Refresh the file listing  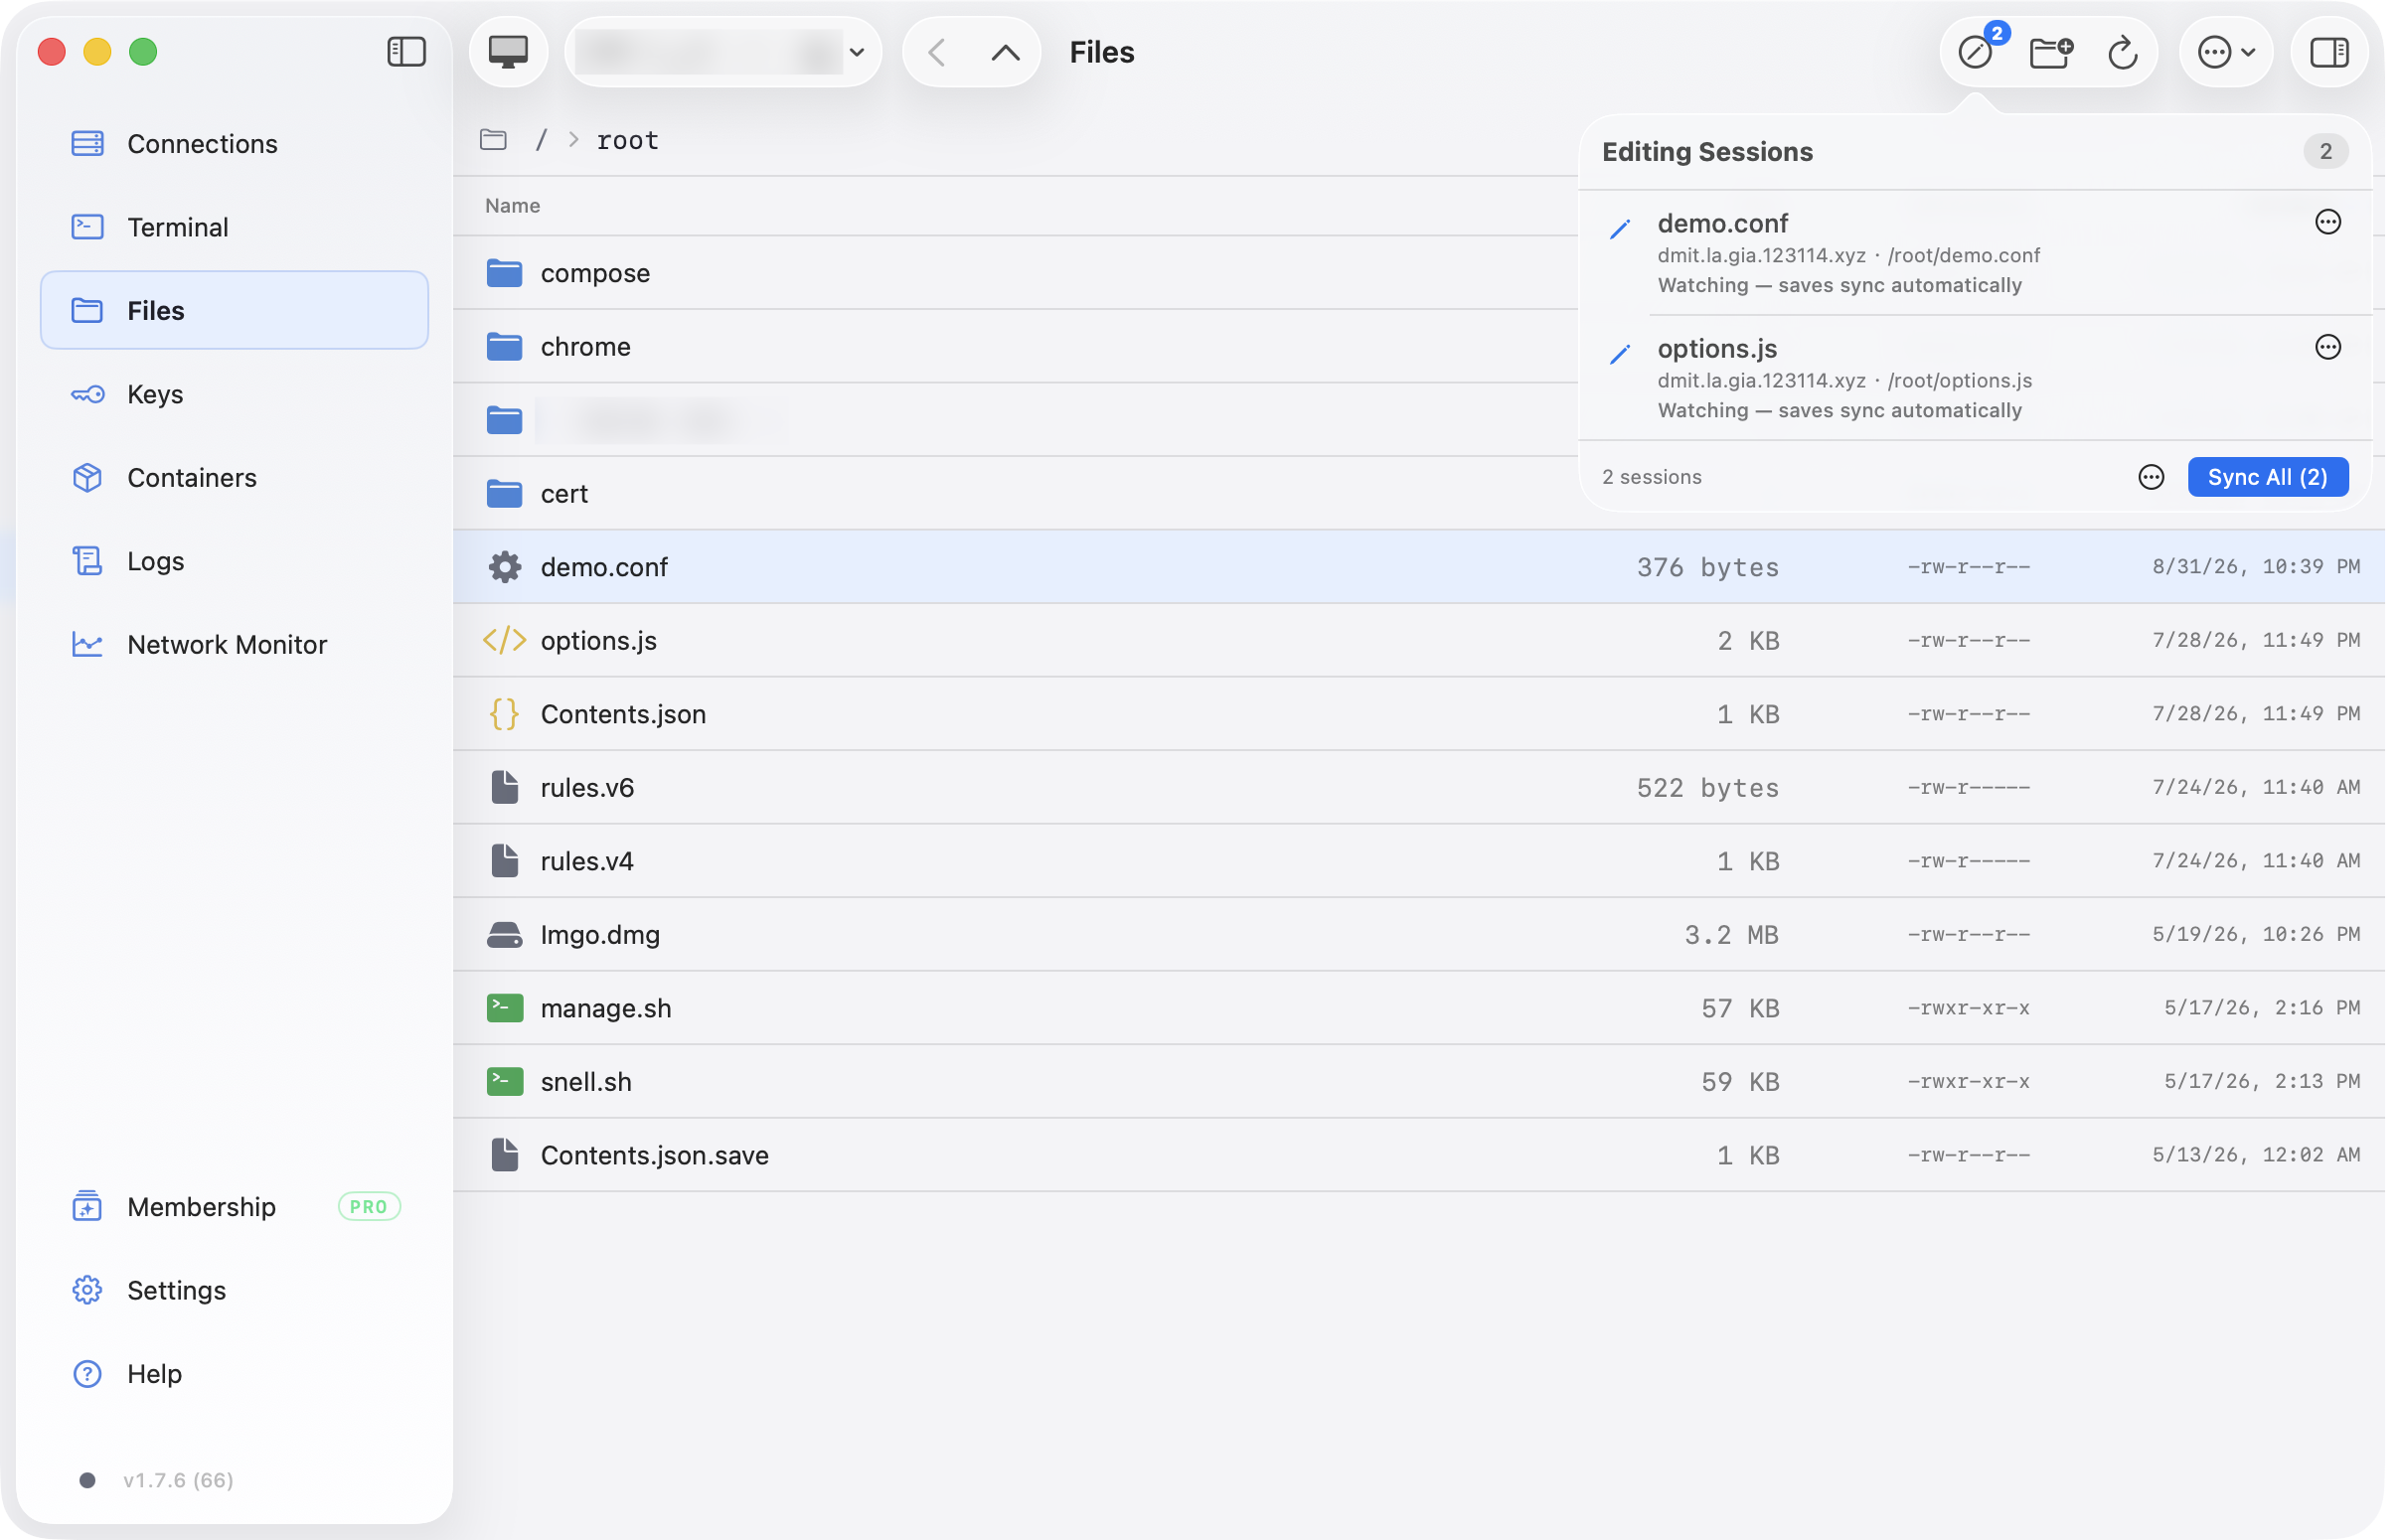[x=2122, y=52]
